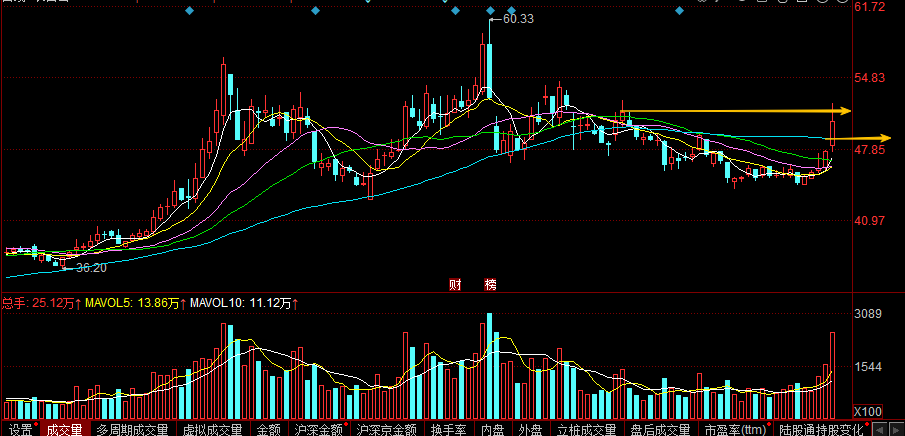The height and width of the screenshot is (436, 905).
Task: Click the 3089 volume axis label
Action: (x=867, y=314)
